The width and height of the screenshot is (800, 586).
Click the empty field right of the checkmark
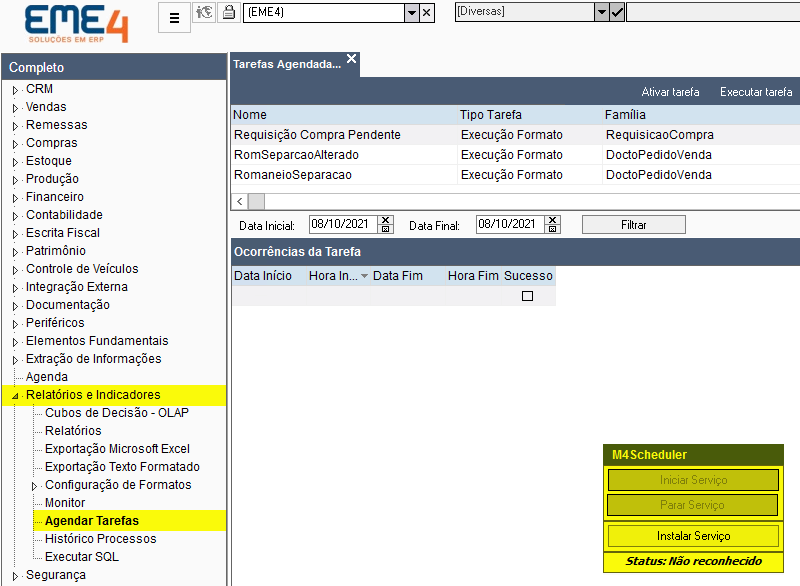(713, 12)
